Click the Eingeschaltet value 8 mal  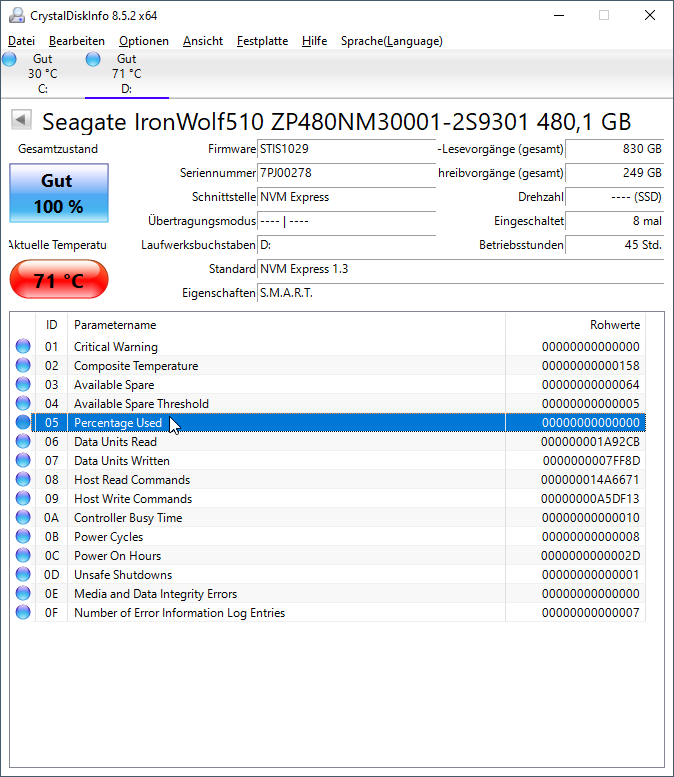(615, 221)
